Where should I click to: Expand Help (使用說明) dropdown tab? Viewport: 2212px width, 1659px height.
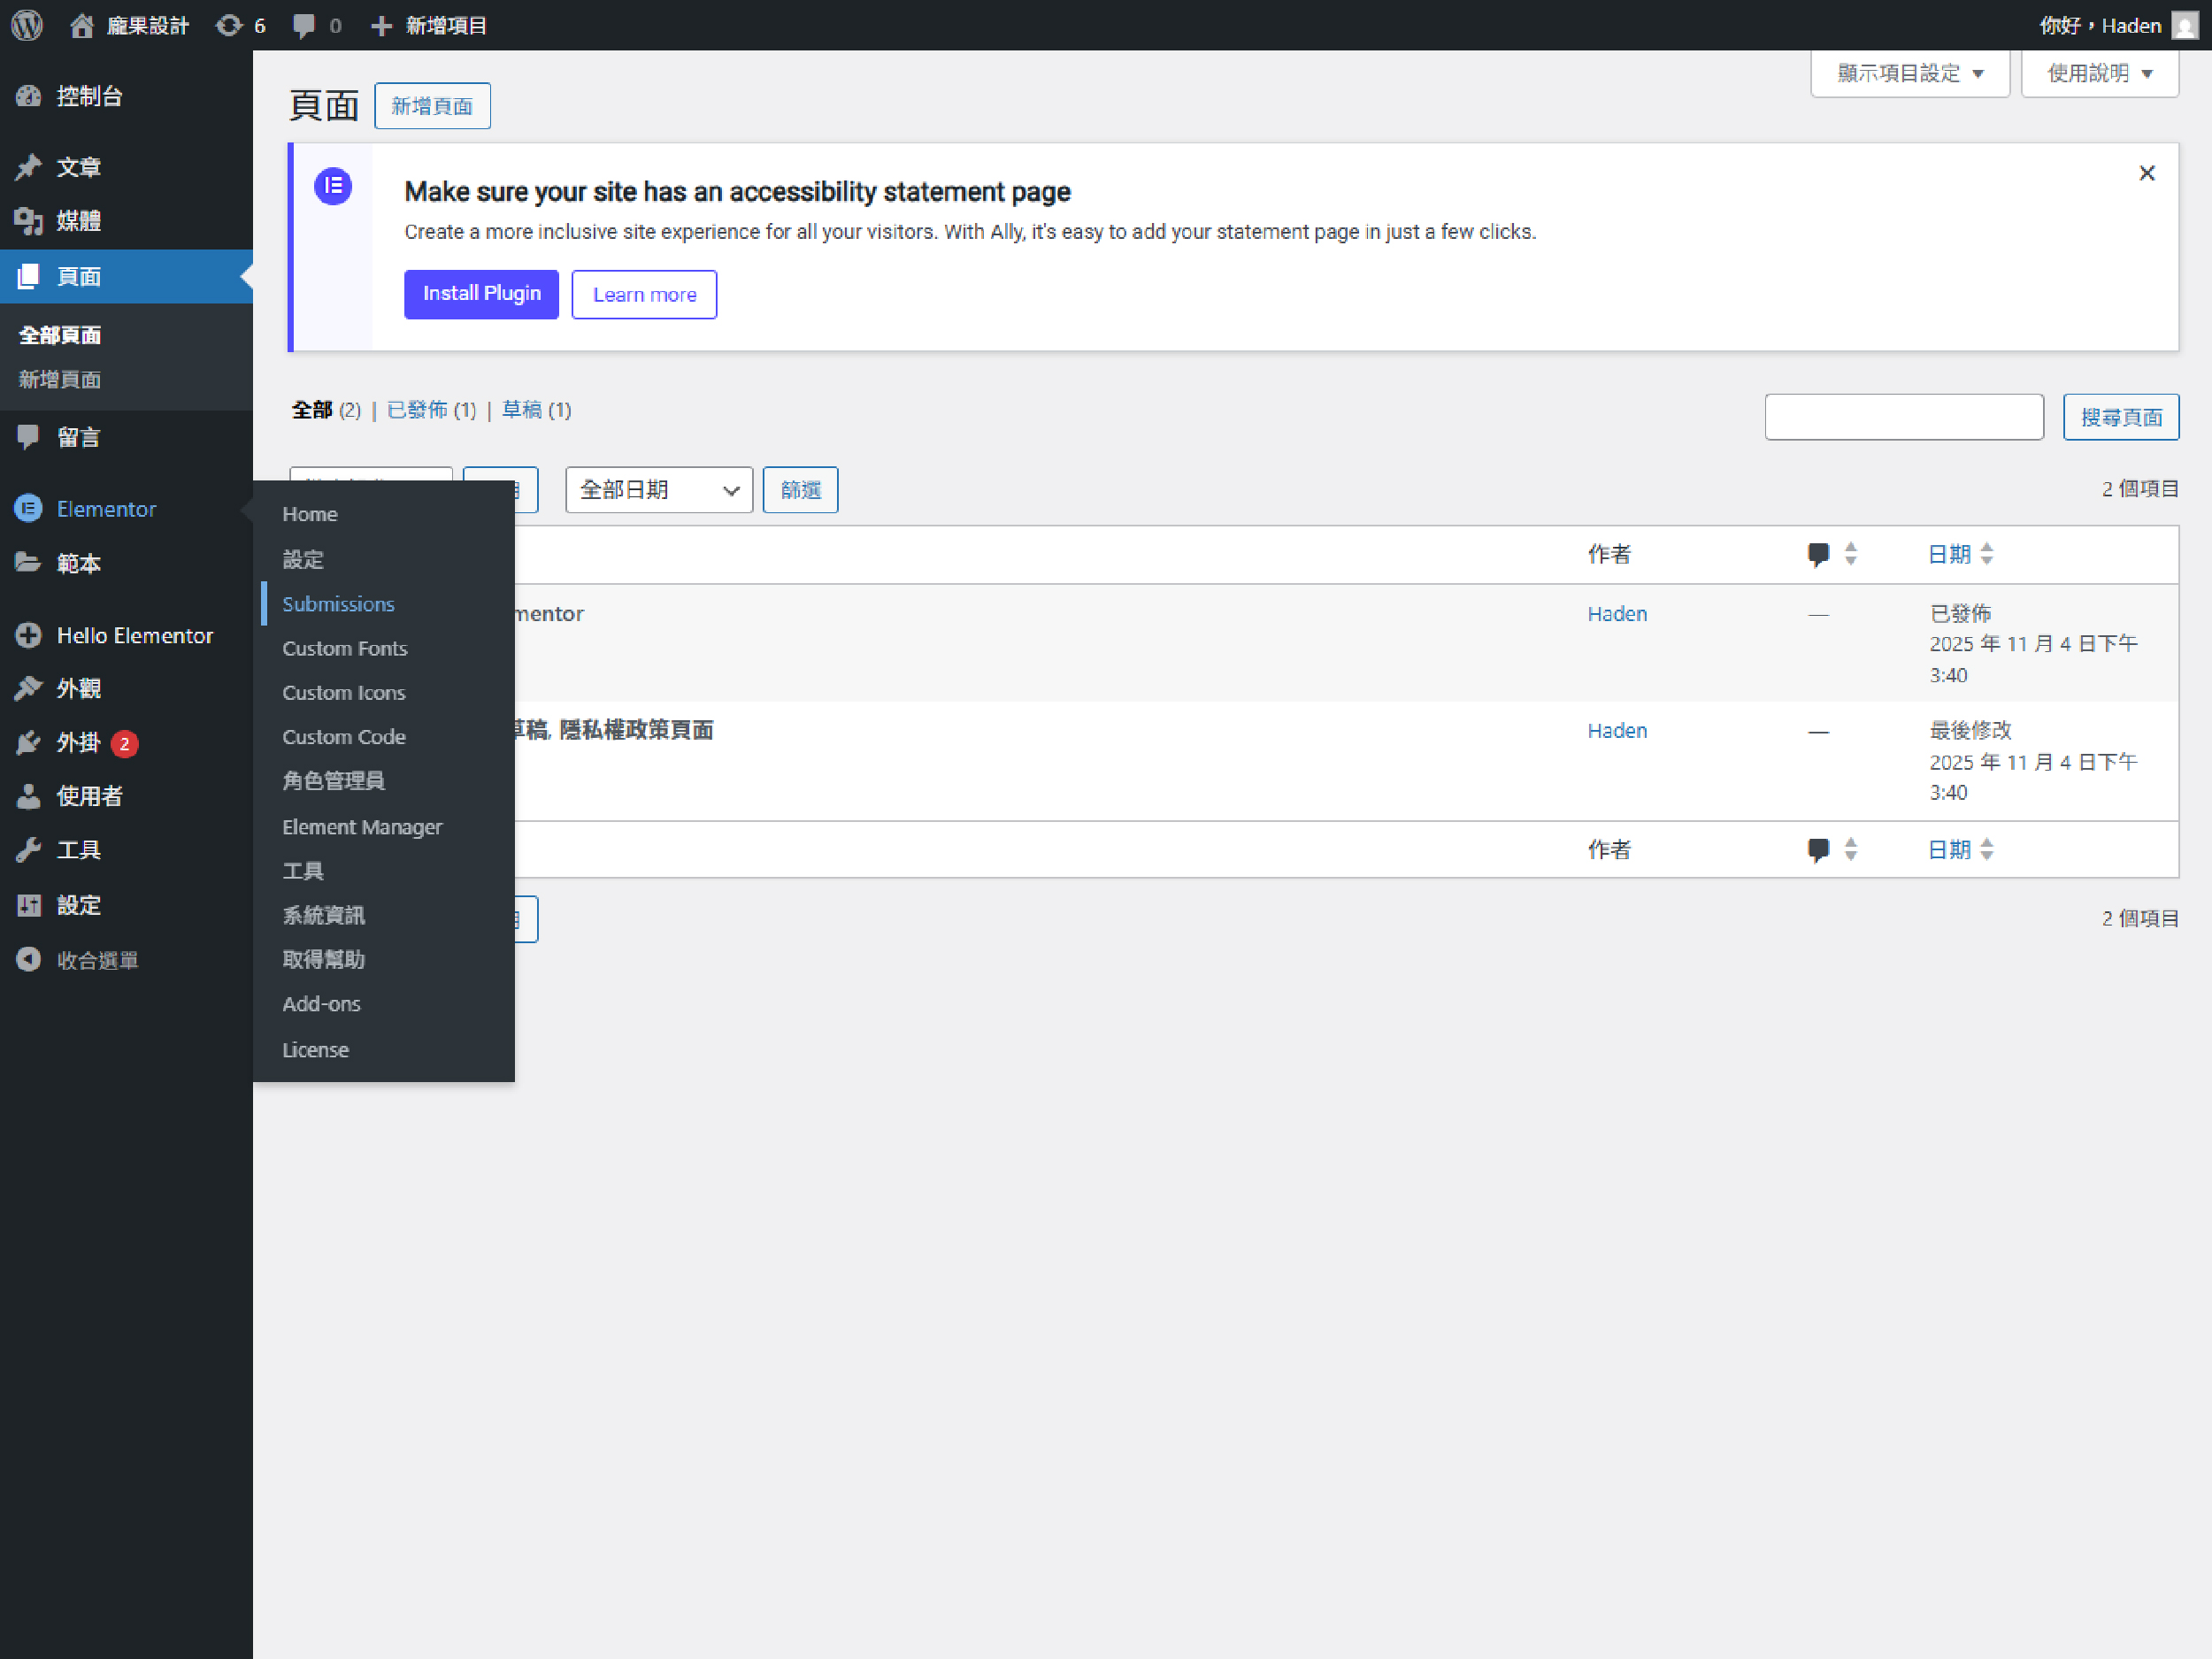(2099, 73)
